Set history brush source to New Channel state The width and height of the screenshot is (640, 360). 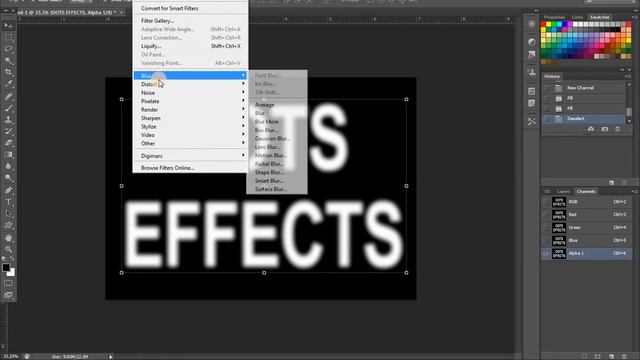(x=547, y=88)
